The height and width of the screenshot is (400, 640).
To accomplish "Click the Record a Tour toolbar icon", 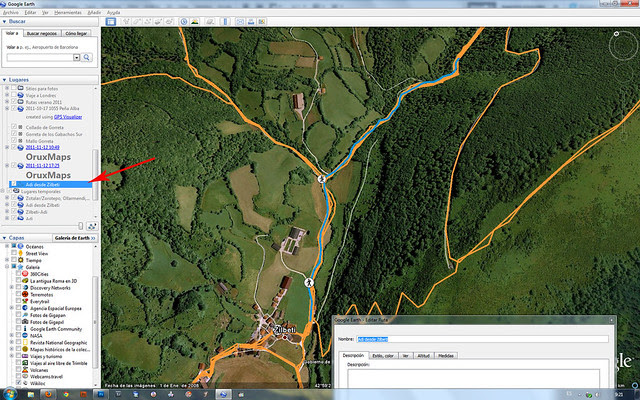I will [169, 22].
